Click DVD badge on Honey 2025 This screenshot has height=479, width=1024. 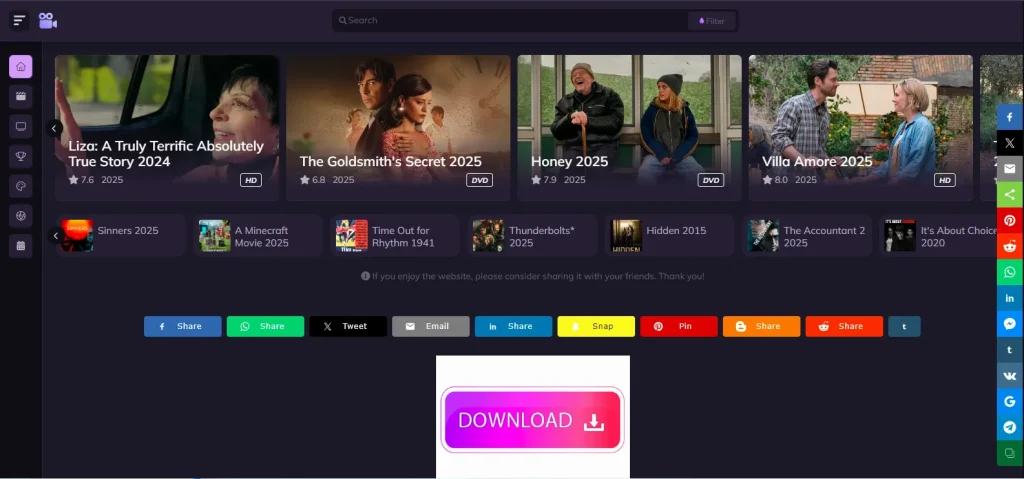click(711, 180)
